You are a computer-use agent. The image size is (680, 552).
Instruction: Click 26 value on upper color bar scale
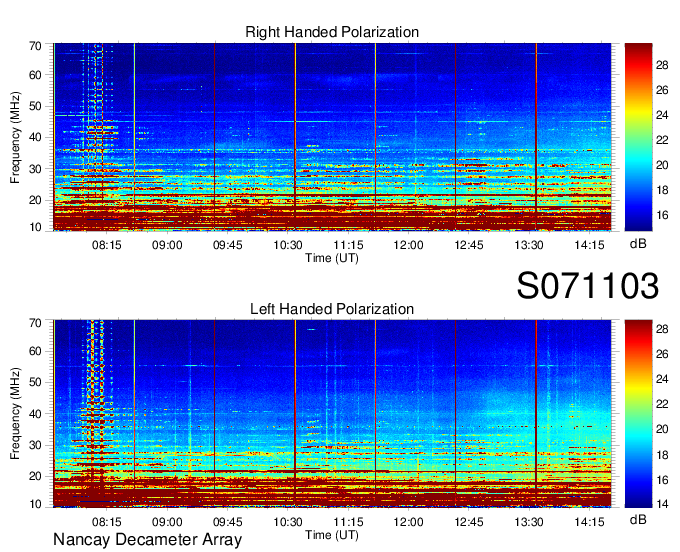662,90
